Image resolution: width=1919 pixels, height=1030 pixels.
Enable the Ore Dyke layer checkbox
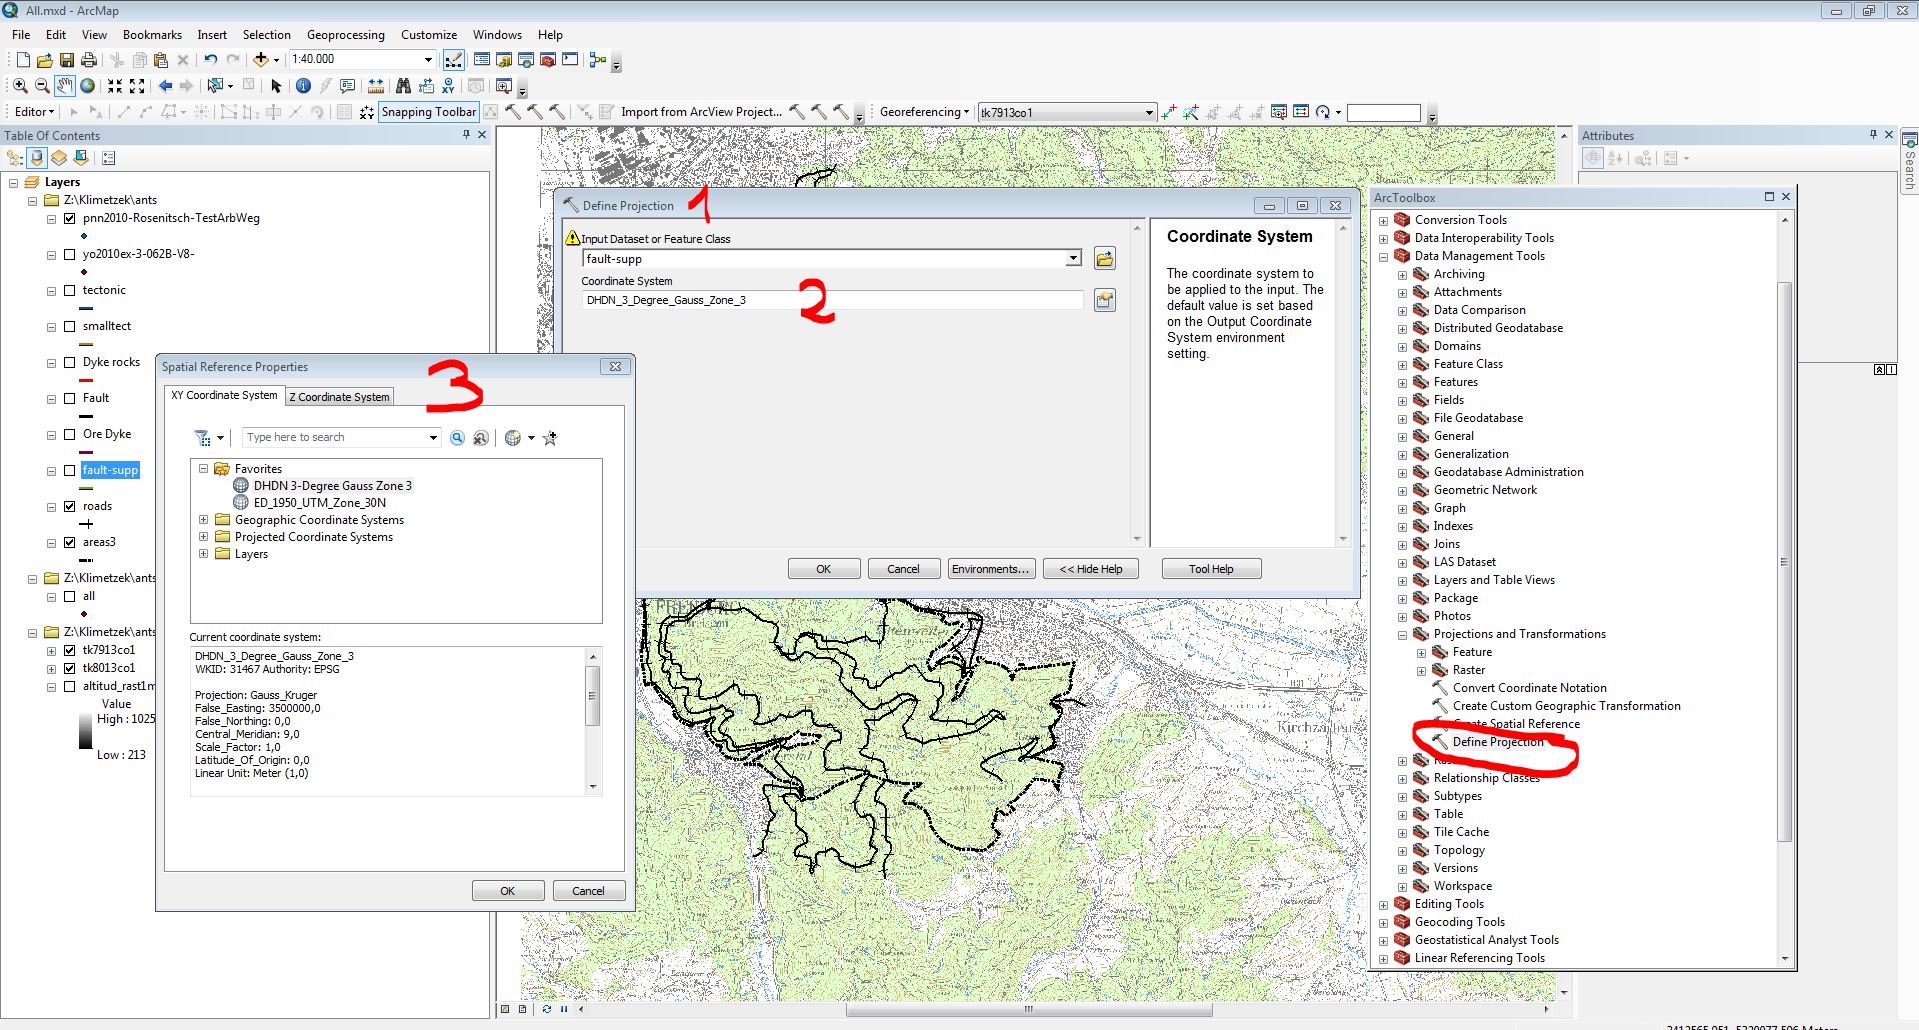click(x=70, y=434)
